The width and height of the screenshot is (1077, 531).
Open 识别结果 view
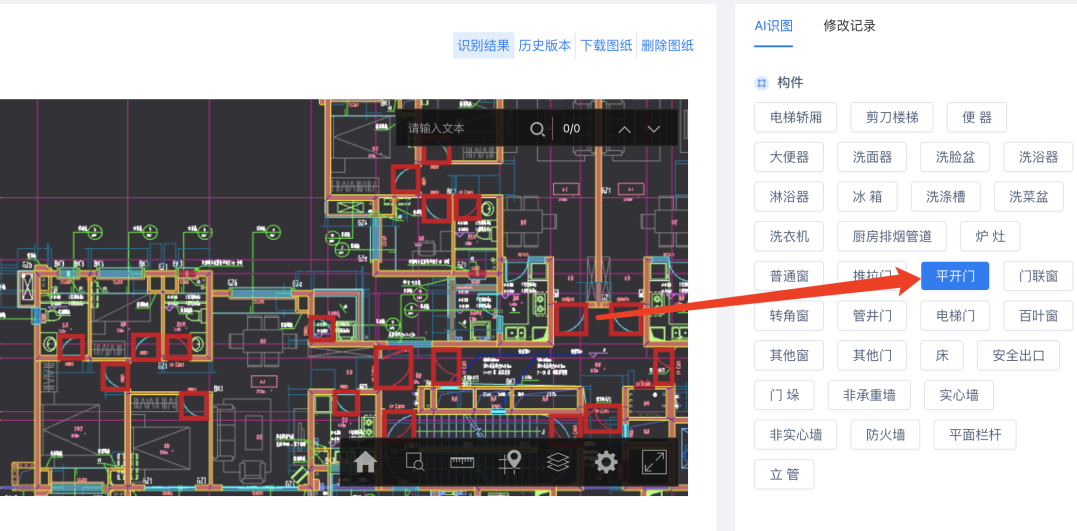(484, 45)
